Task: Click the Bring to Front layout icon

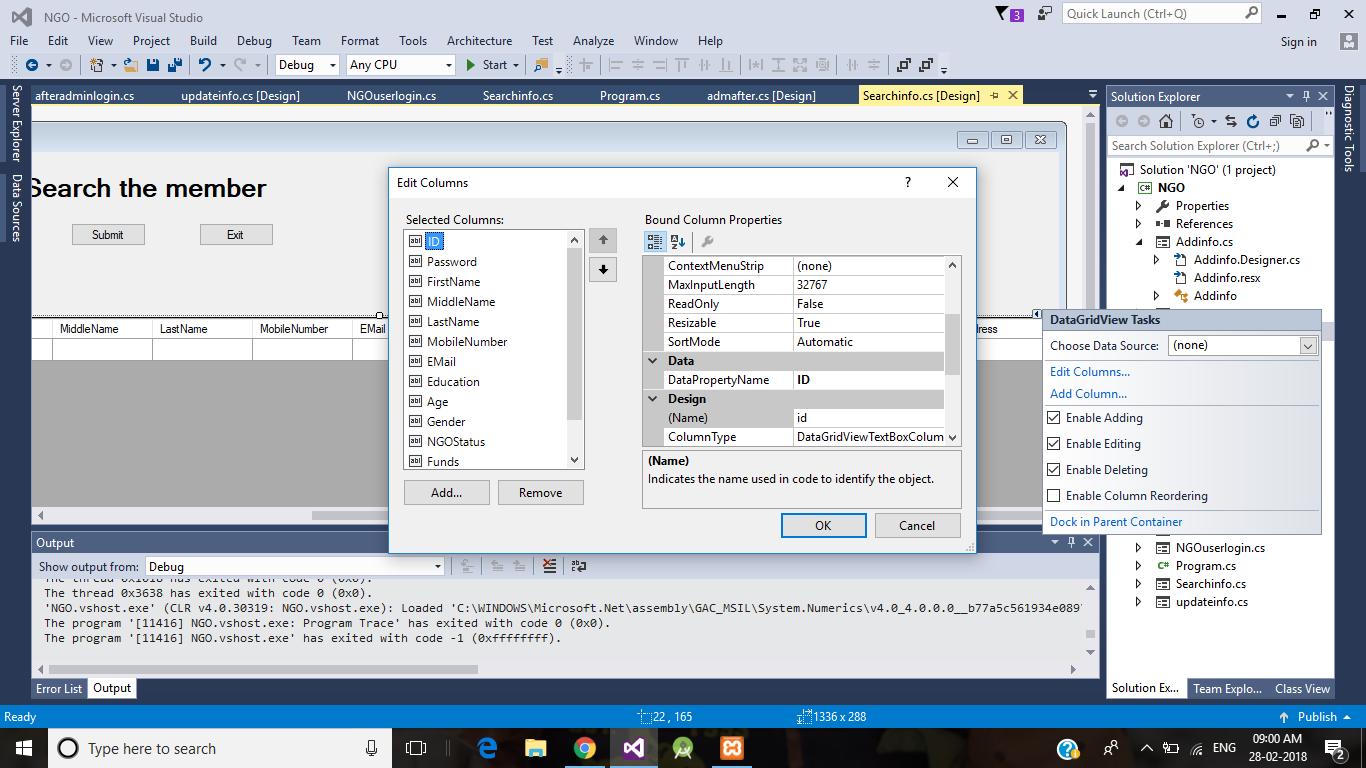Action: [x=903, y=65]
